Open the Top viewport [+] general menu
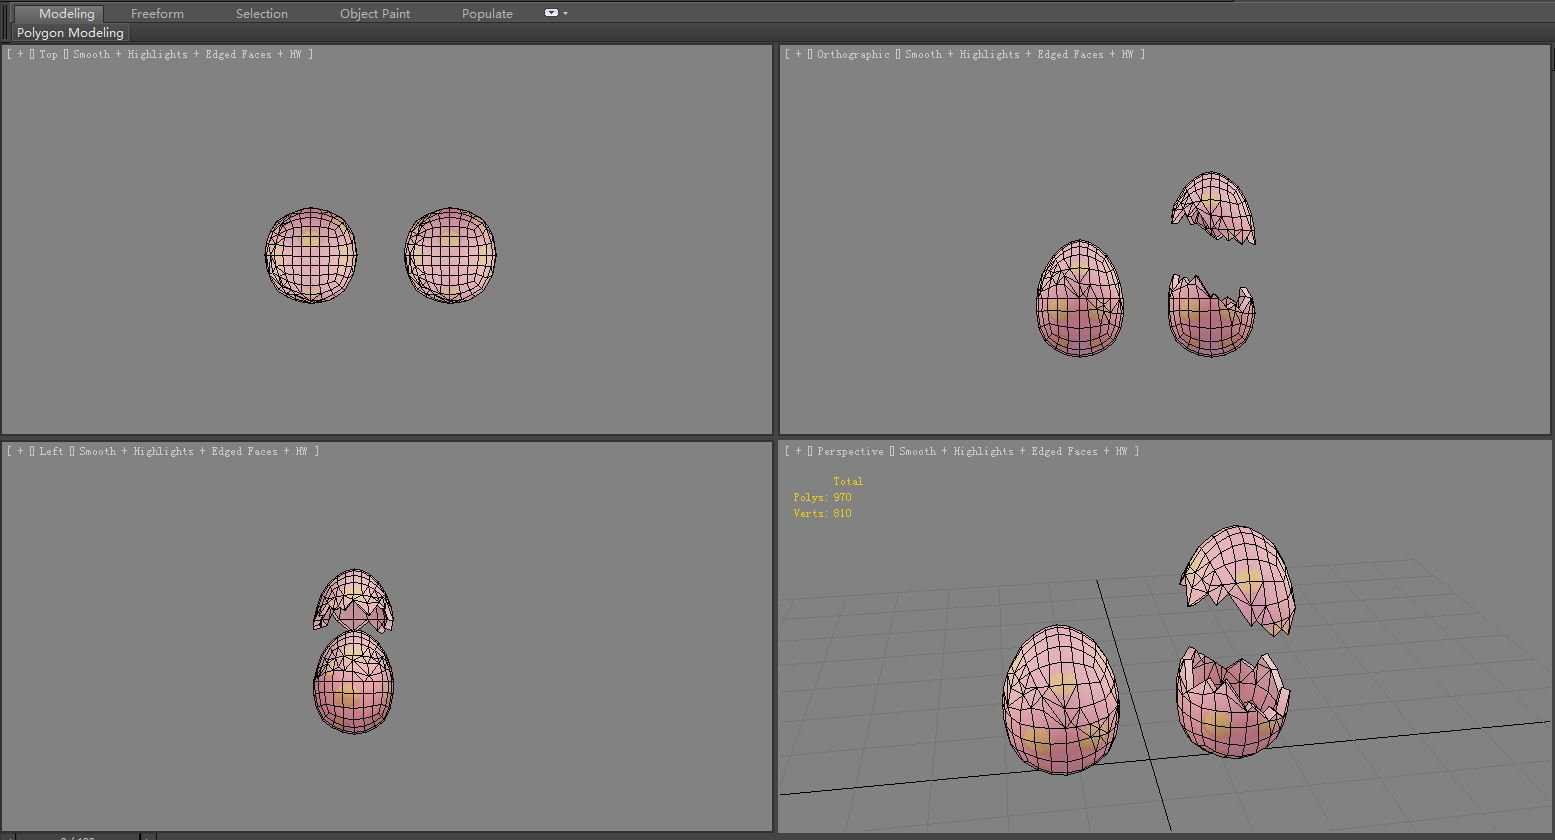Image resolution: width=1555 pixels, height=840 pixels. (x=21, y=54)
